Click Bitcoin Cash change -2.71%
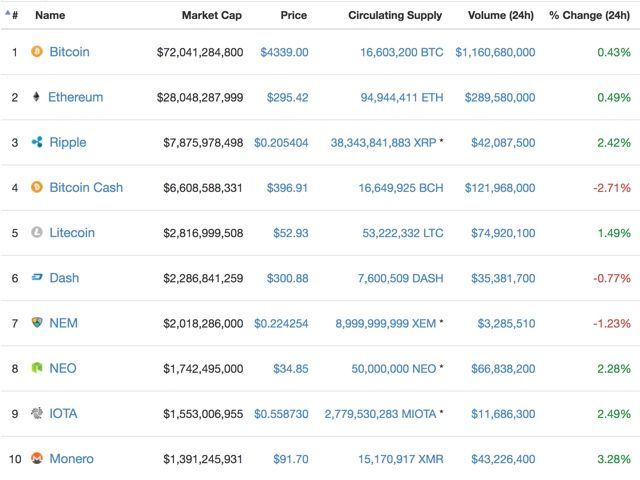The height and width of the screenshot is (480, 640). (x=612, y=188)
